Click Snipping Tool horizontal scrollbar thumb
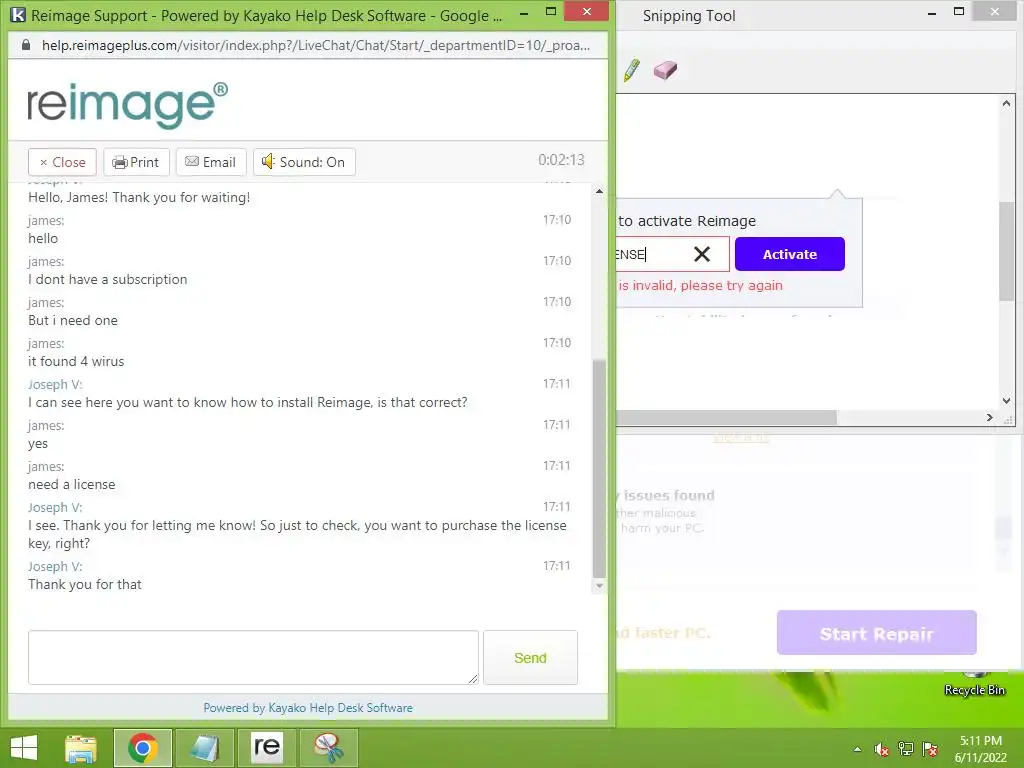Screen dimensions: 1024x768 [x=726, y=417]
